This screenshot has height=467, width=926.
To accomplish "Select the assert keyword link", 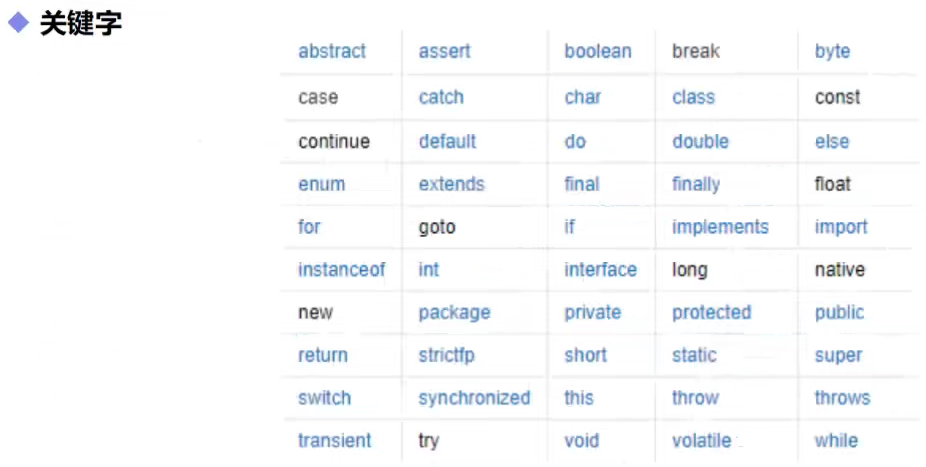I will (x=445, y=51).
